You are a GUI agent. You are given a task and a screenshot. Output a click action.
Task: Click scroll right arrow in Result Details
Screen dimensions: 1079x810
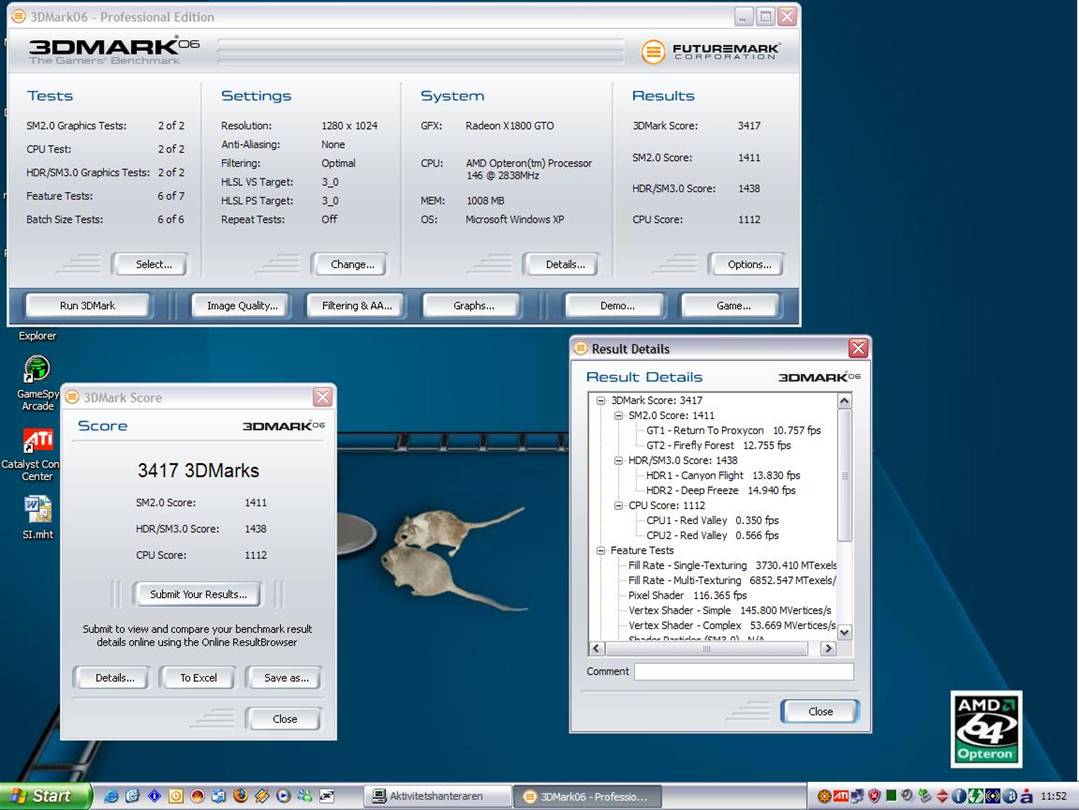(829, 648)
